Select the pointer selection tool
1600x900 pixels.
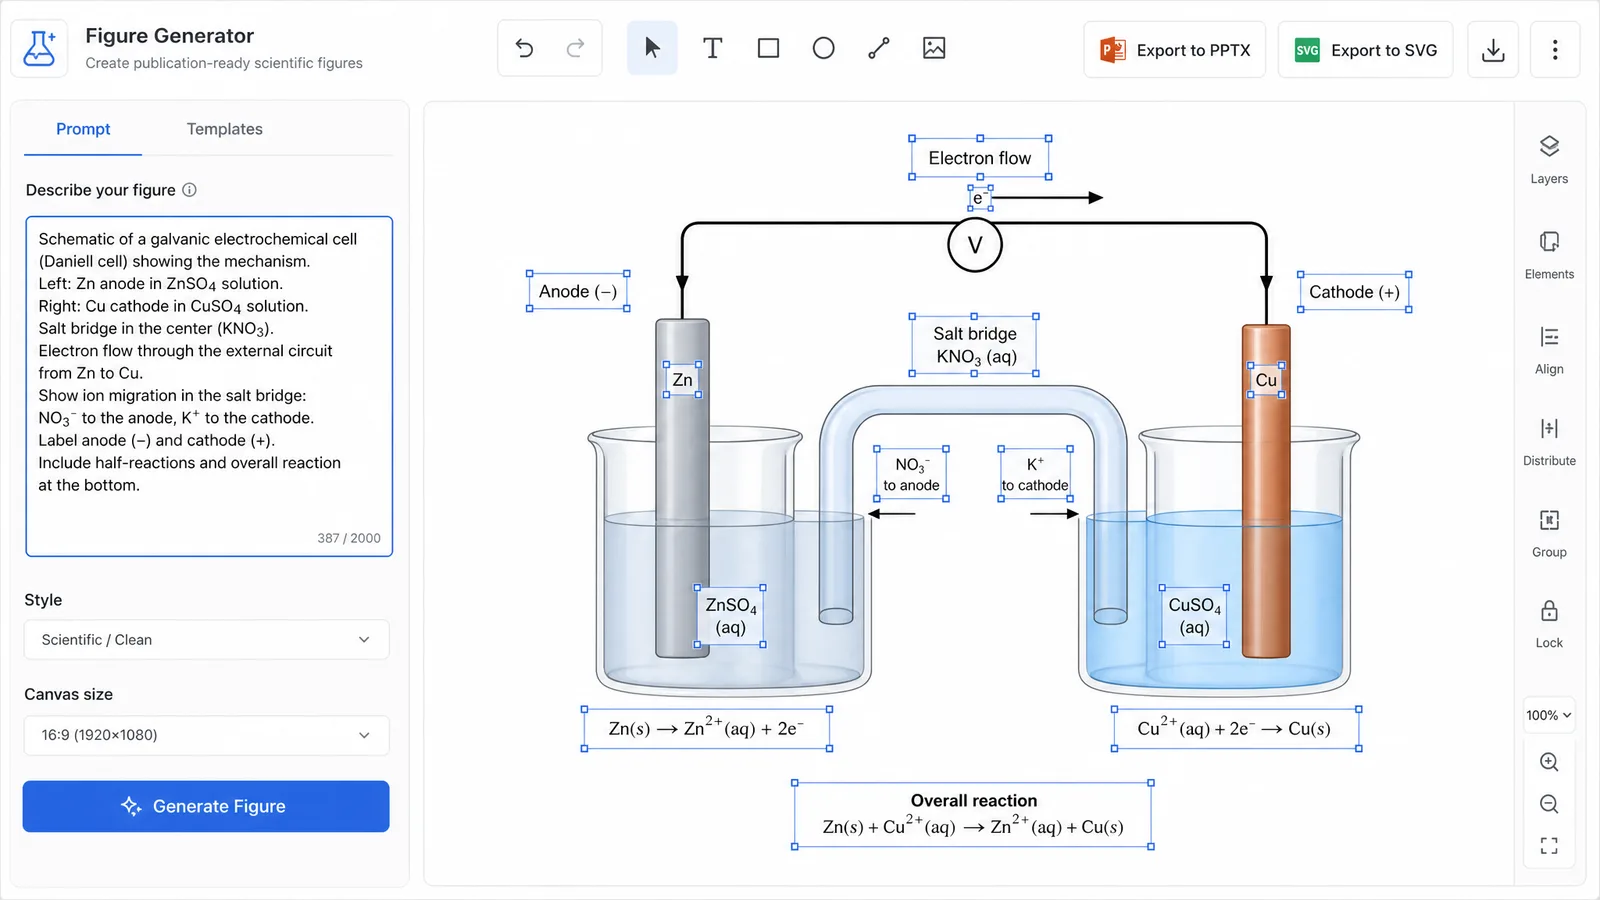[652, 48]
